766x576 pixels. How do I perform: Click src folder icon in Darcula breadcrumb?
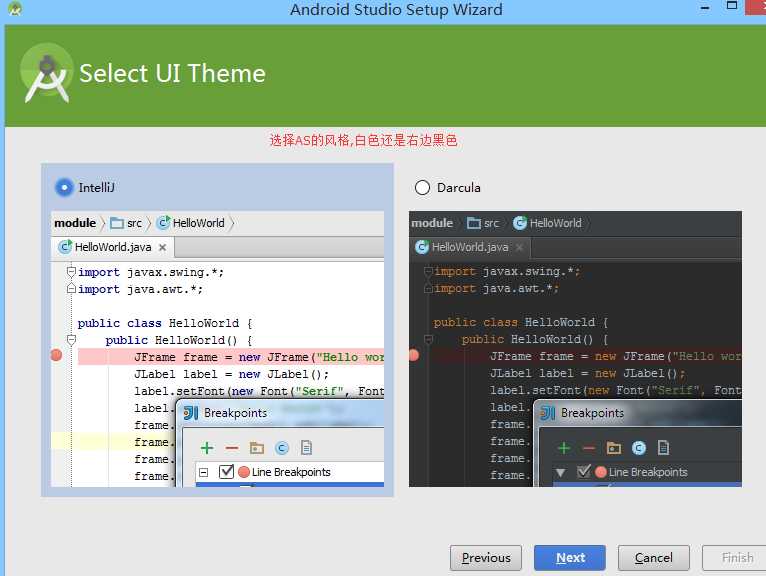click(x=474, y=223)
